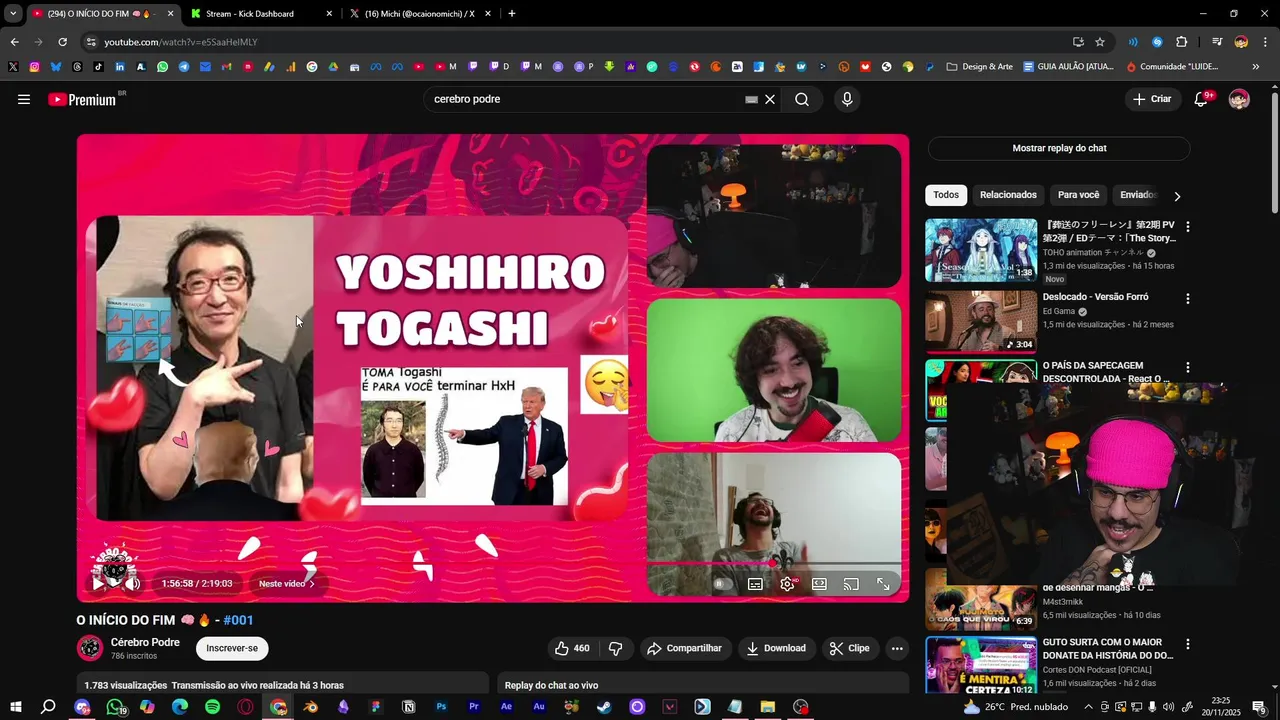Viewport: 1280px width, 720px height.
Task: Click the Clipe button
Action: [849, 648]
